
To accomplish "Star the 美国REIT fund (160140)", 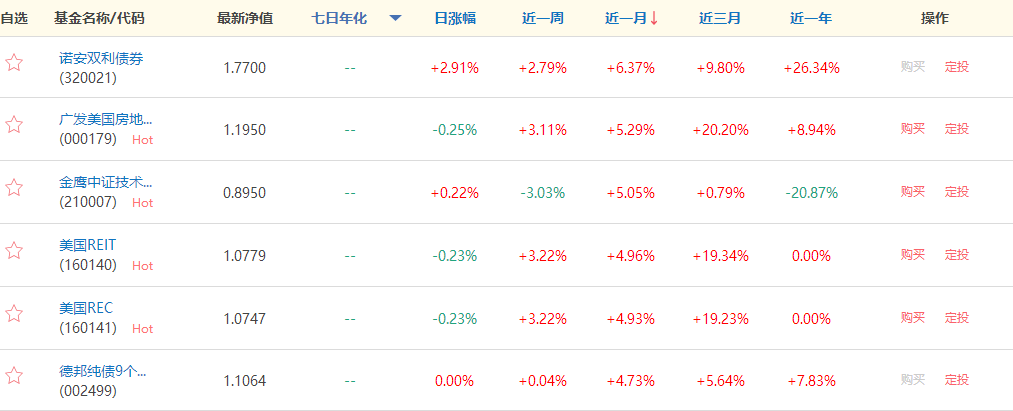I will (14, 251).
